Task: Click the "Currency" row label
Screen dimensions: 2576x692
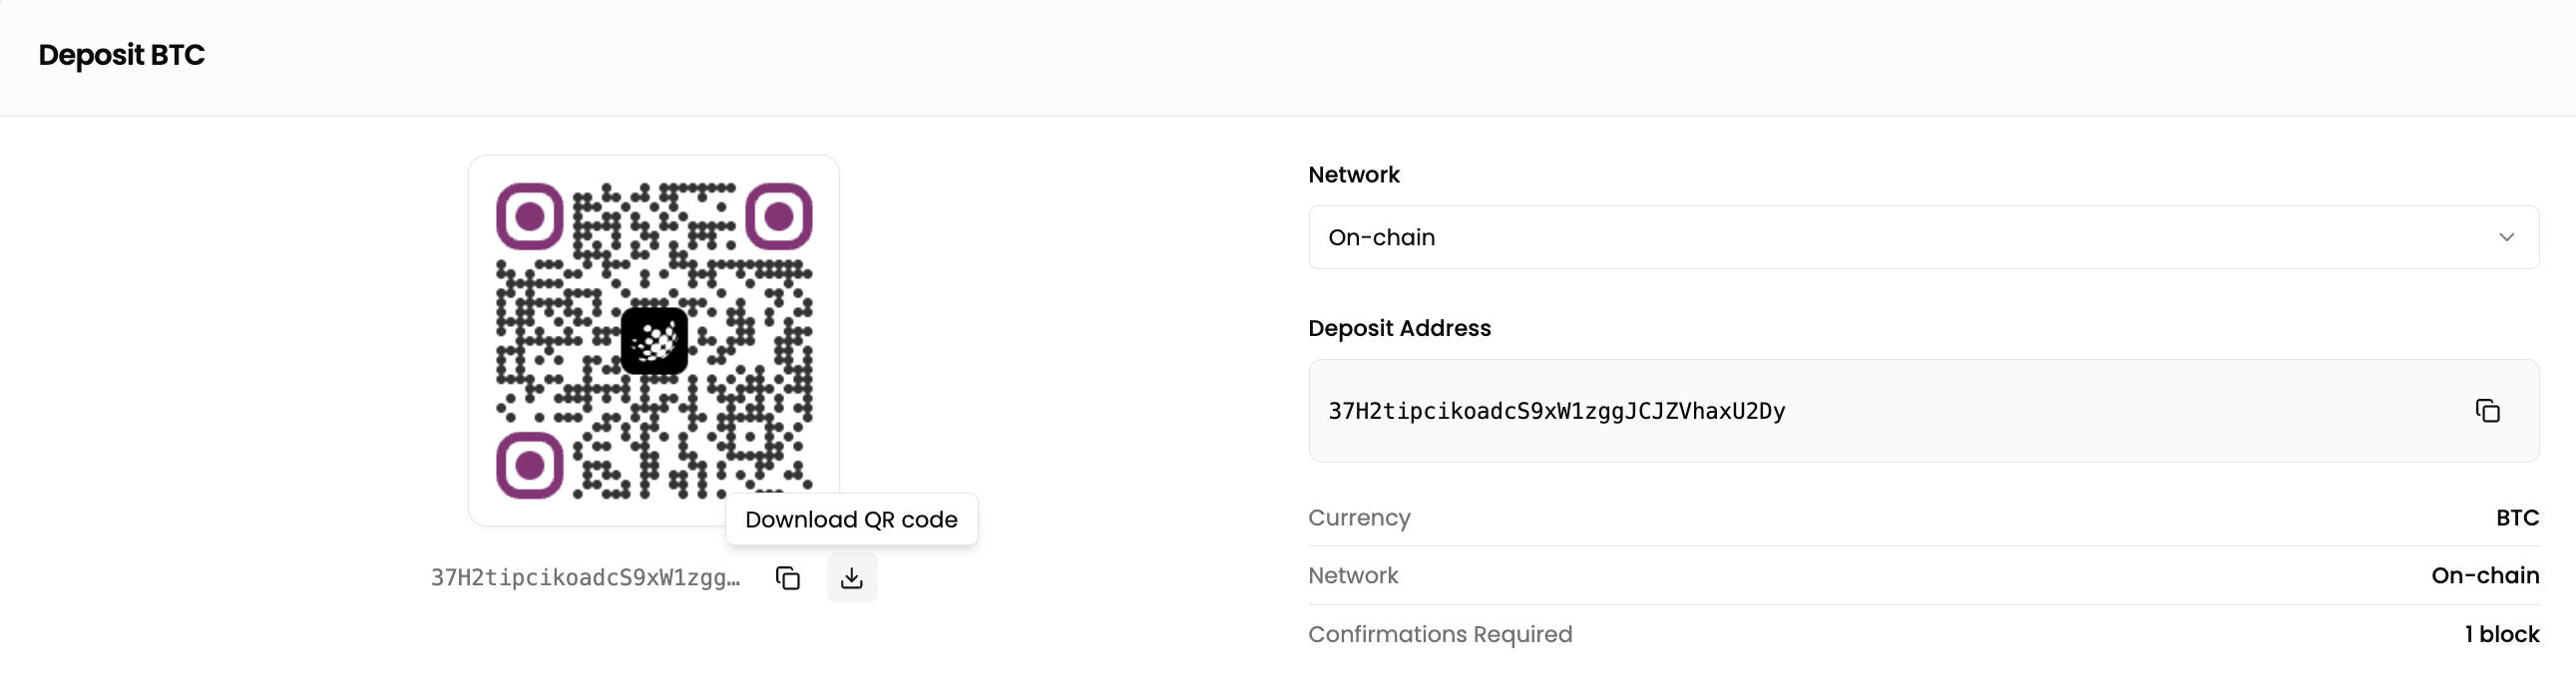Action: tap(1359, 518)
